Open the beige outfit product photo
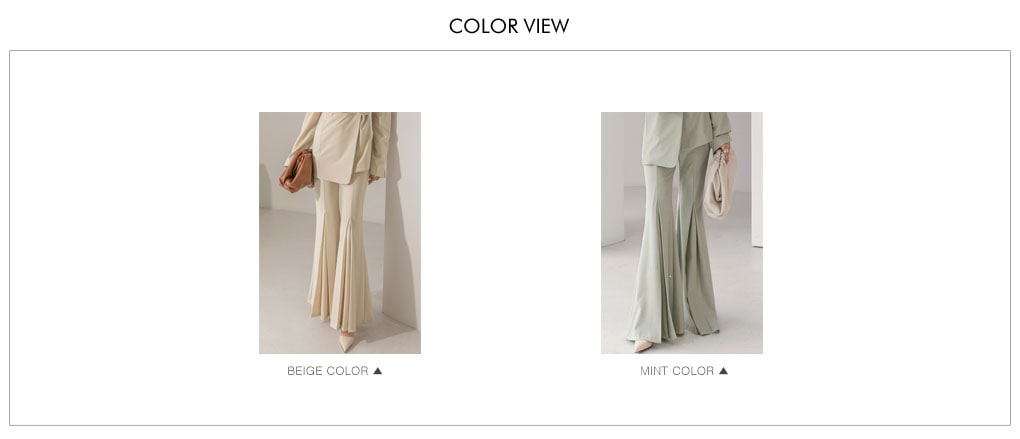Viewport: 1020px width, 439px height. click(340, 233)
